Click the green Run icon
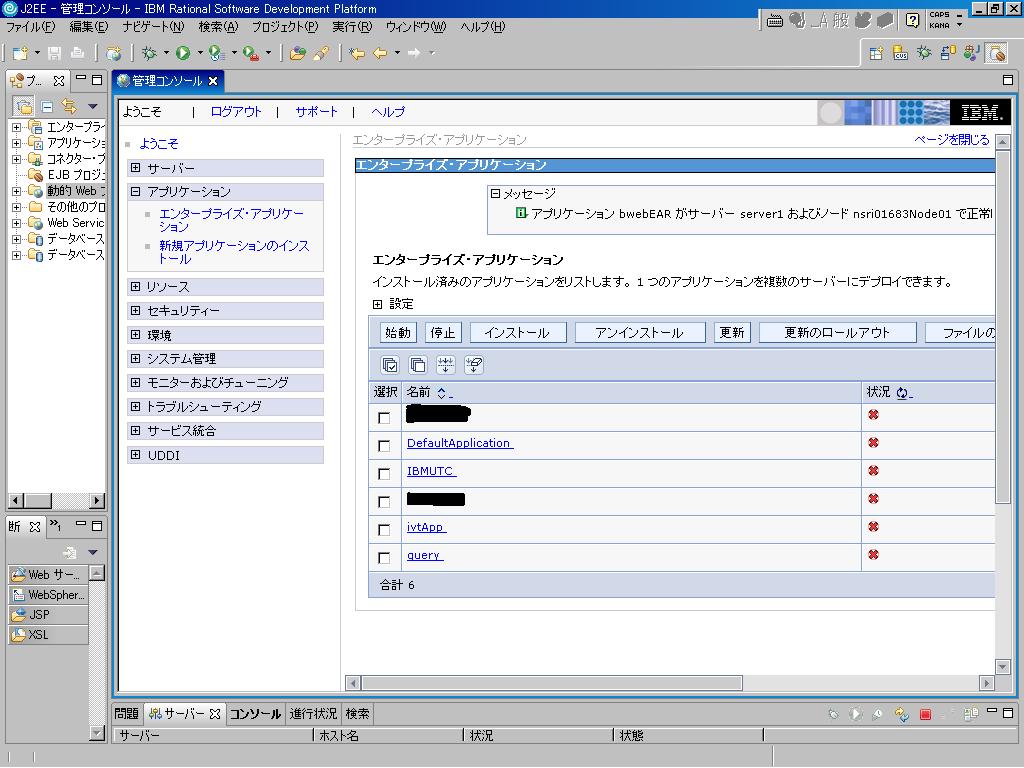This screenshot has width=1024, height=768. pos(183,53)
